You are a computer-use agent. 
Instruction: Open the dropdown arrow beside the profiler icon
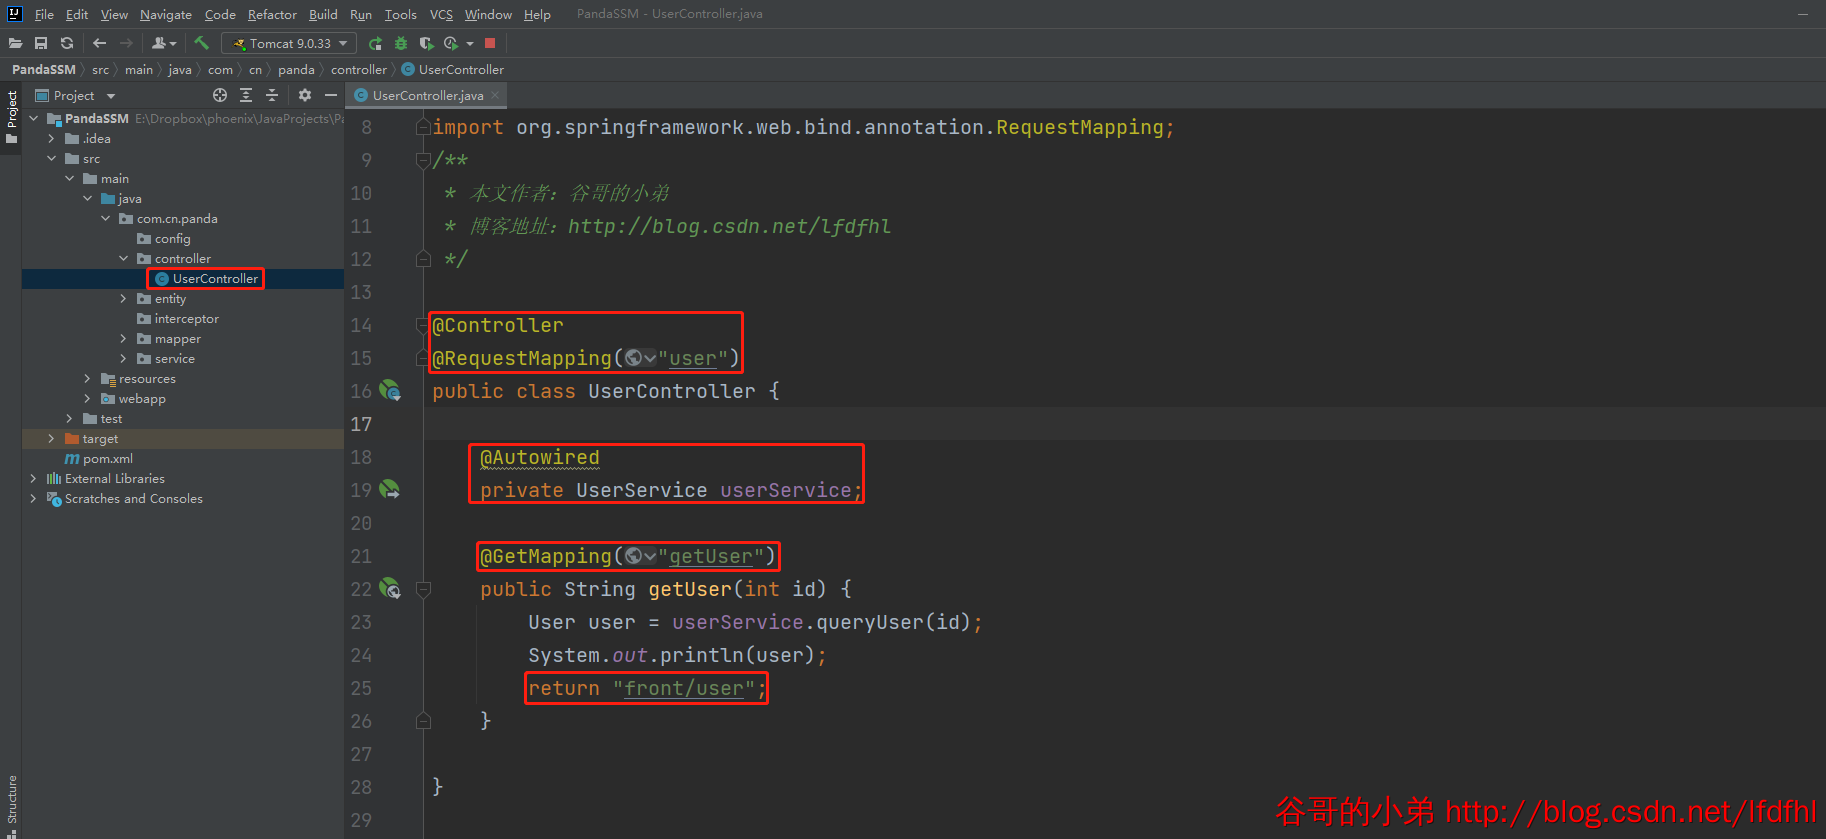point(470,44)
